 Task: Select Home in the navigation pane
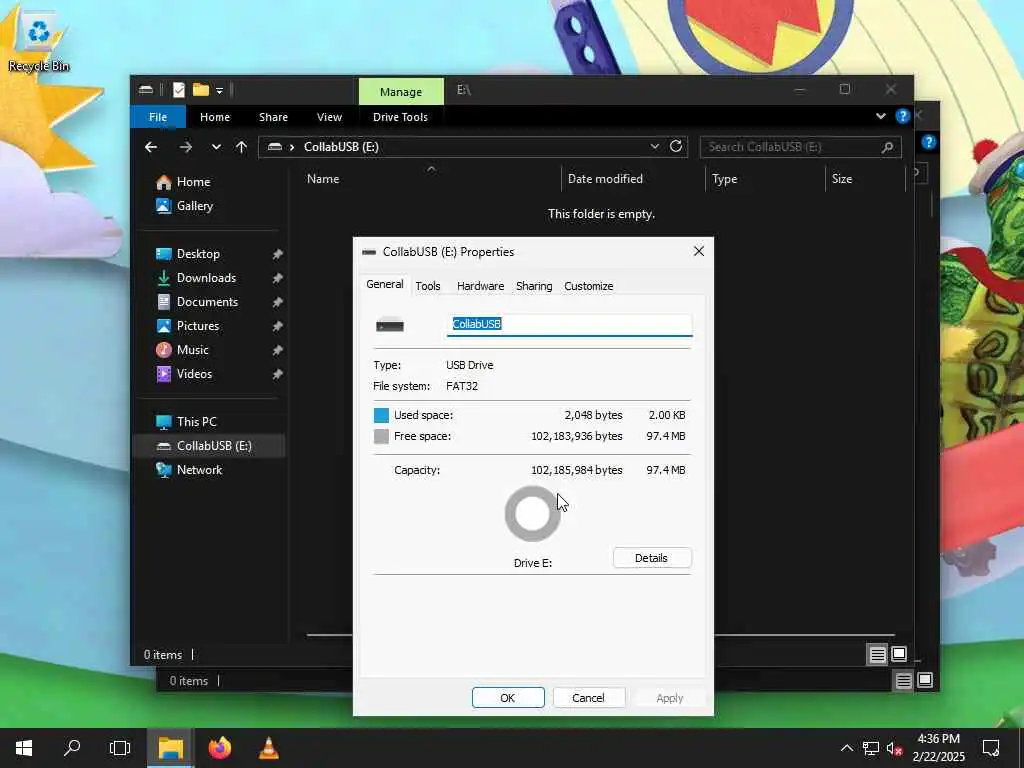click(193, 182)
